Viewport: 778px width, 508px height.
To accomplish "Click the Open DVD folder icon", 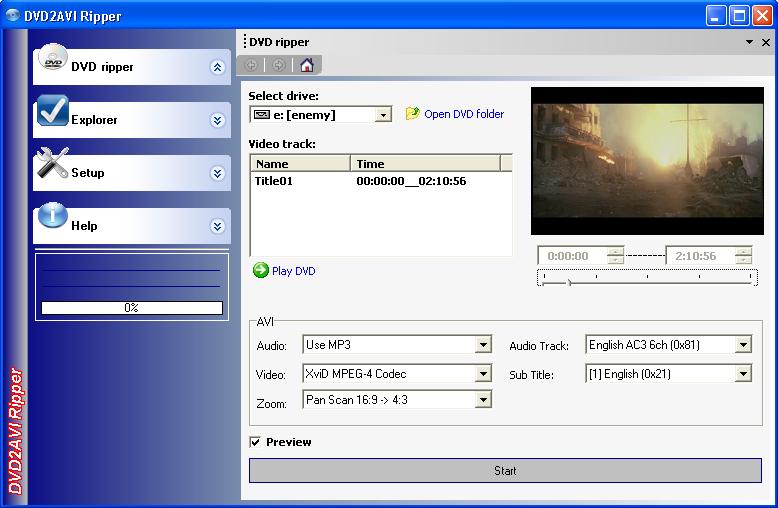I will (412, 114).
